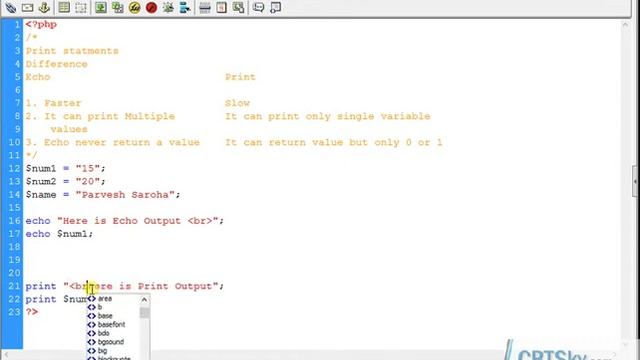This screenshot has height=360, width=640.
Task: Insert an Email Link using envelope icon
Action: pyautogui.click(x=27, y=7)
